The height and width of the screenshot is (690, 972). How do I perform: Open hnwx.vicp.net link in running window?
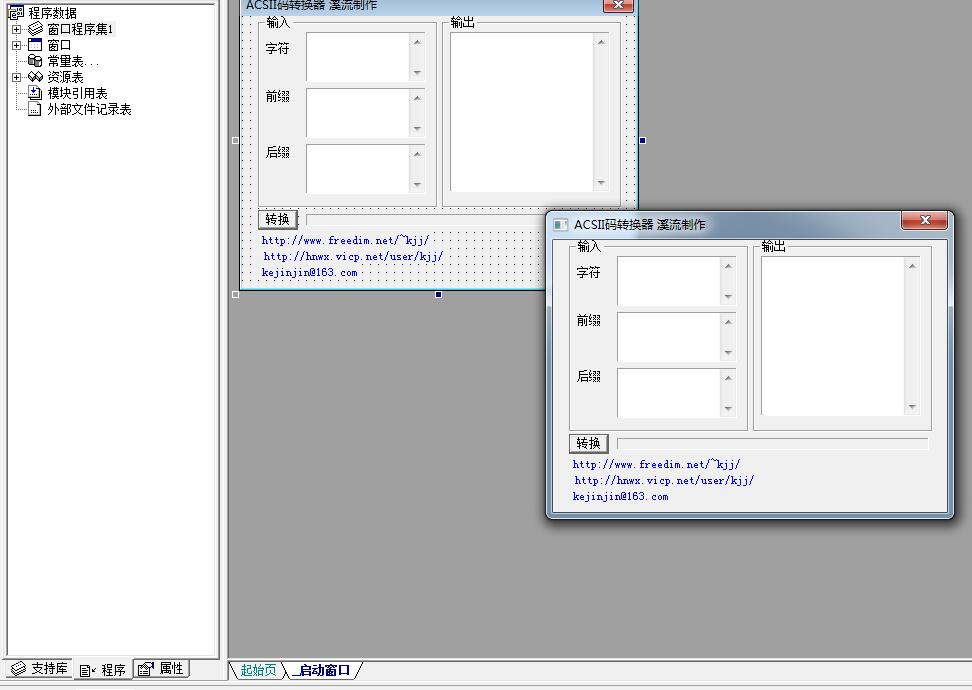[663, 480]
